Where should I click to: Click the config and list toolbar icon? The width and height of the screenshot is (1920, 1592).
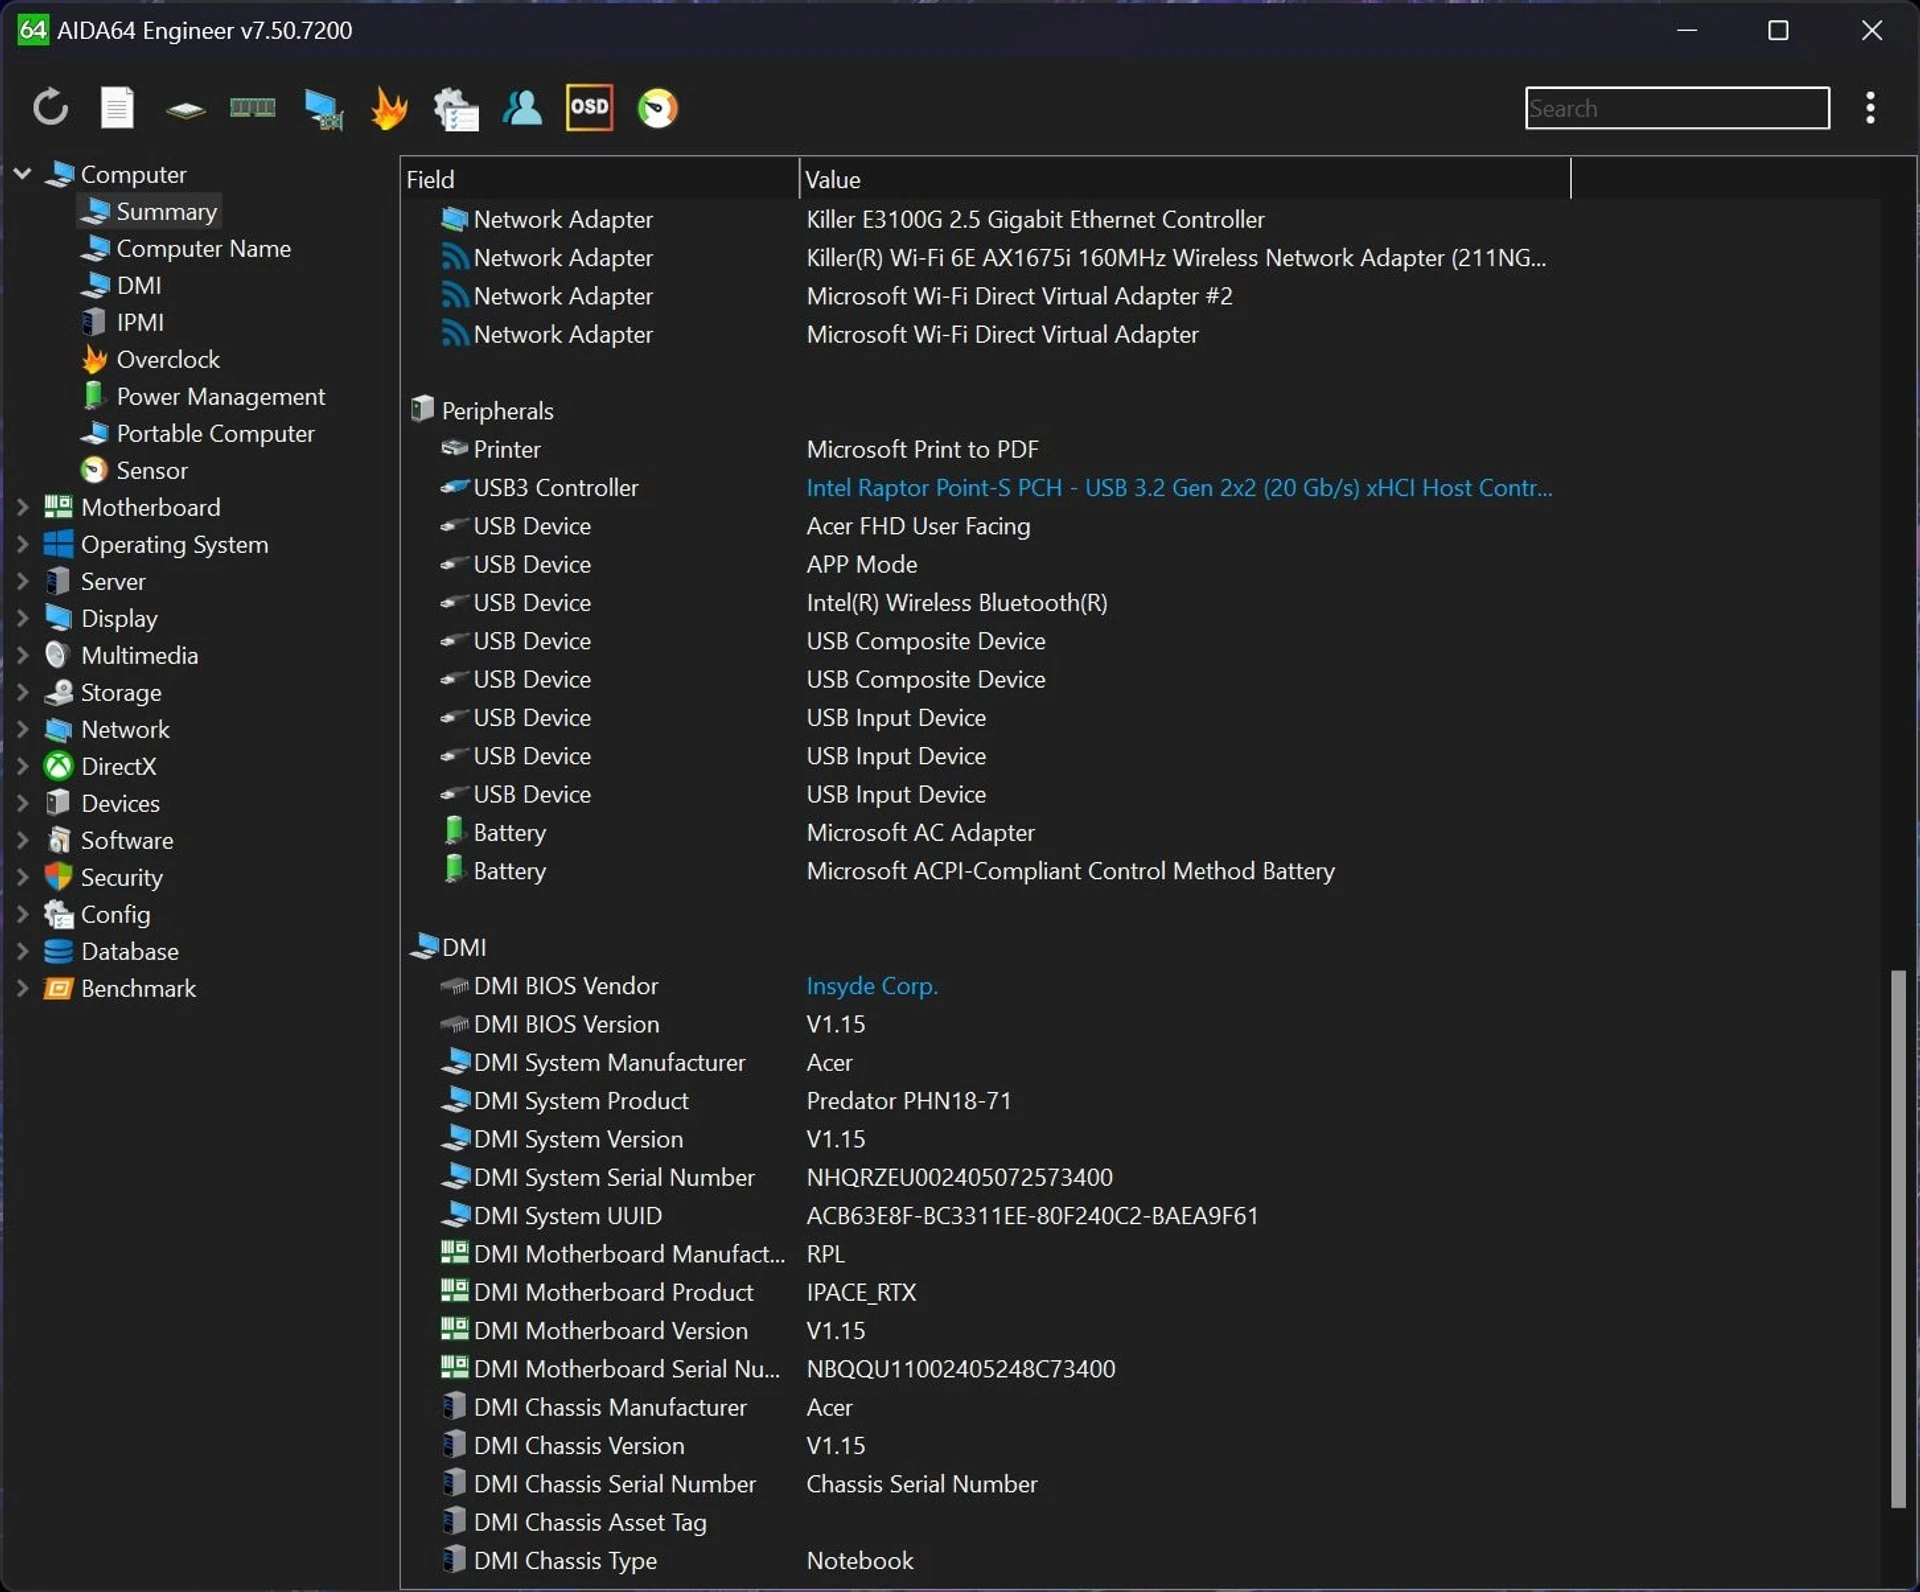tap(456, 109)
